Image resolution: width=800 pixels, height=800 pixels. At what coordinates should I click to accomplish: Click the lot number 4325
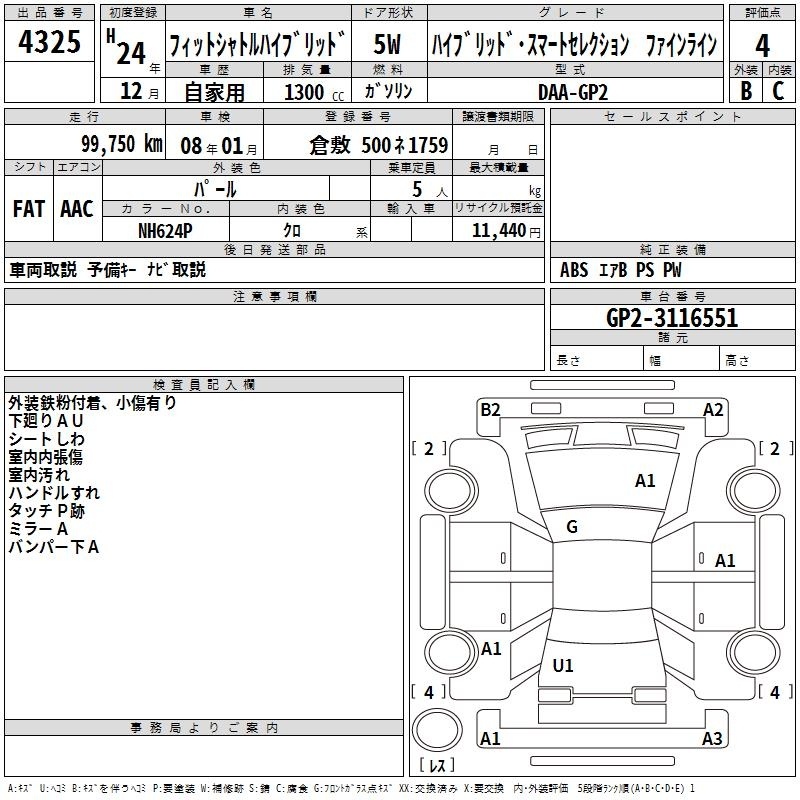49,45
